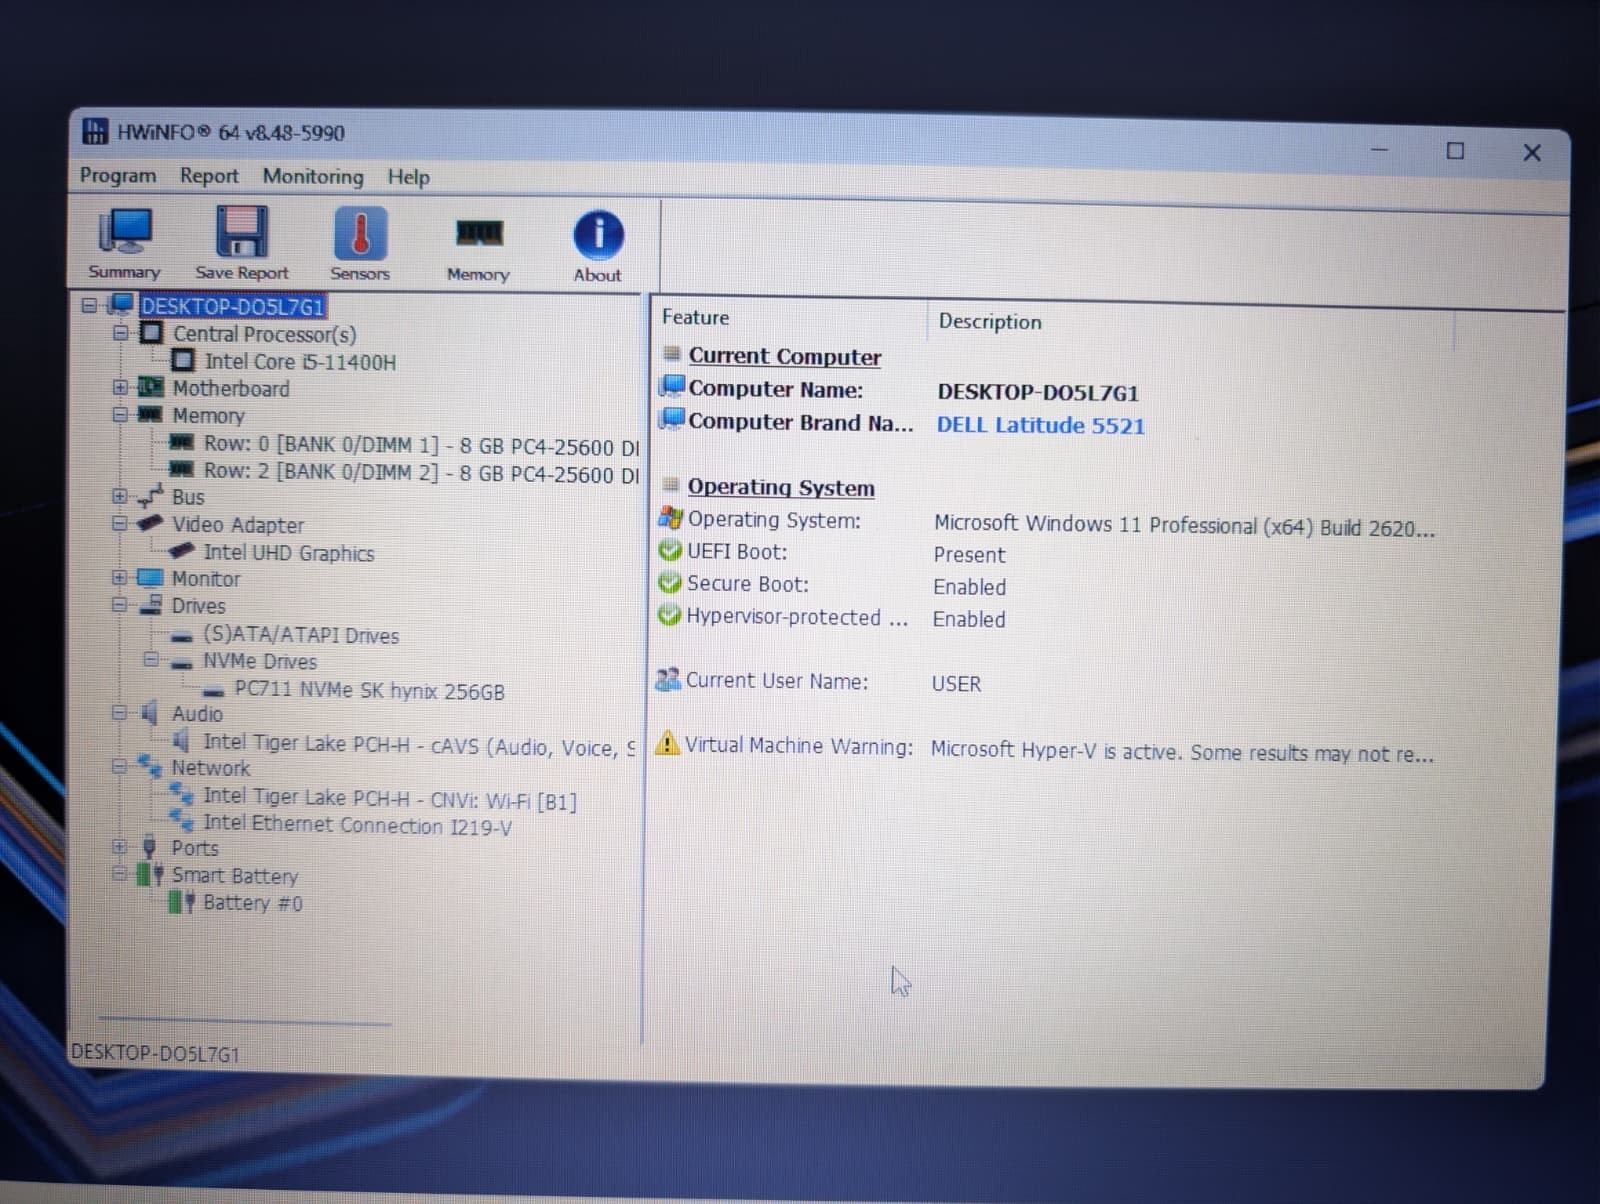Expand the Motherboard node
1600x1204 pixels.
point(120,387)
